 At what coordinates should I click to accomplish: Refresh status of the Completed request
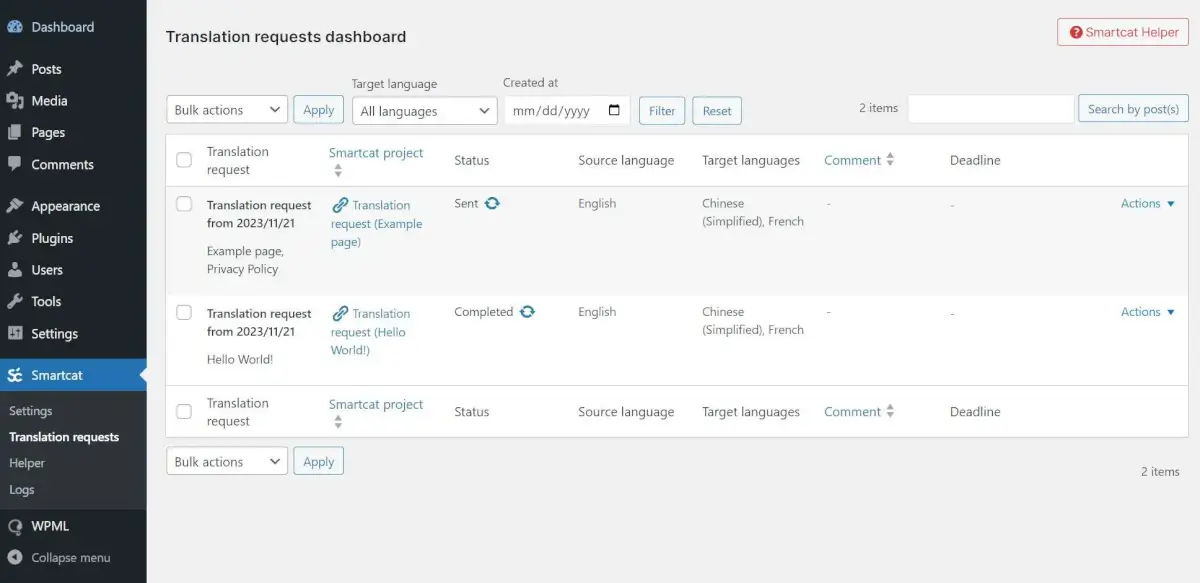[527, 312]
